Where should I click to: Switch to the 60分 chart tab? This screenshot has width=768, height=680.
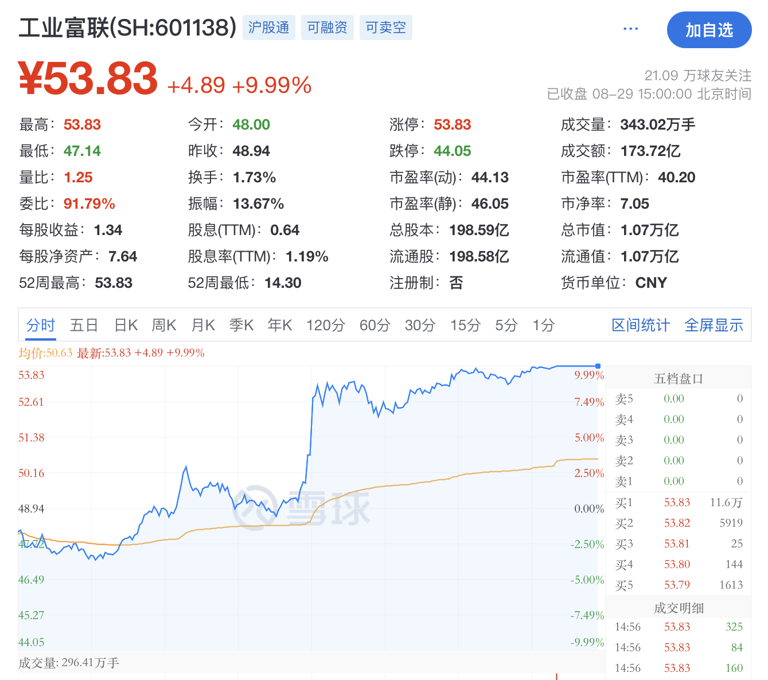click(x=375, y=325)
